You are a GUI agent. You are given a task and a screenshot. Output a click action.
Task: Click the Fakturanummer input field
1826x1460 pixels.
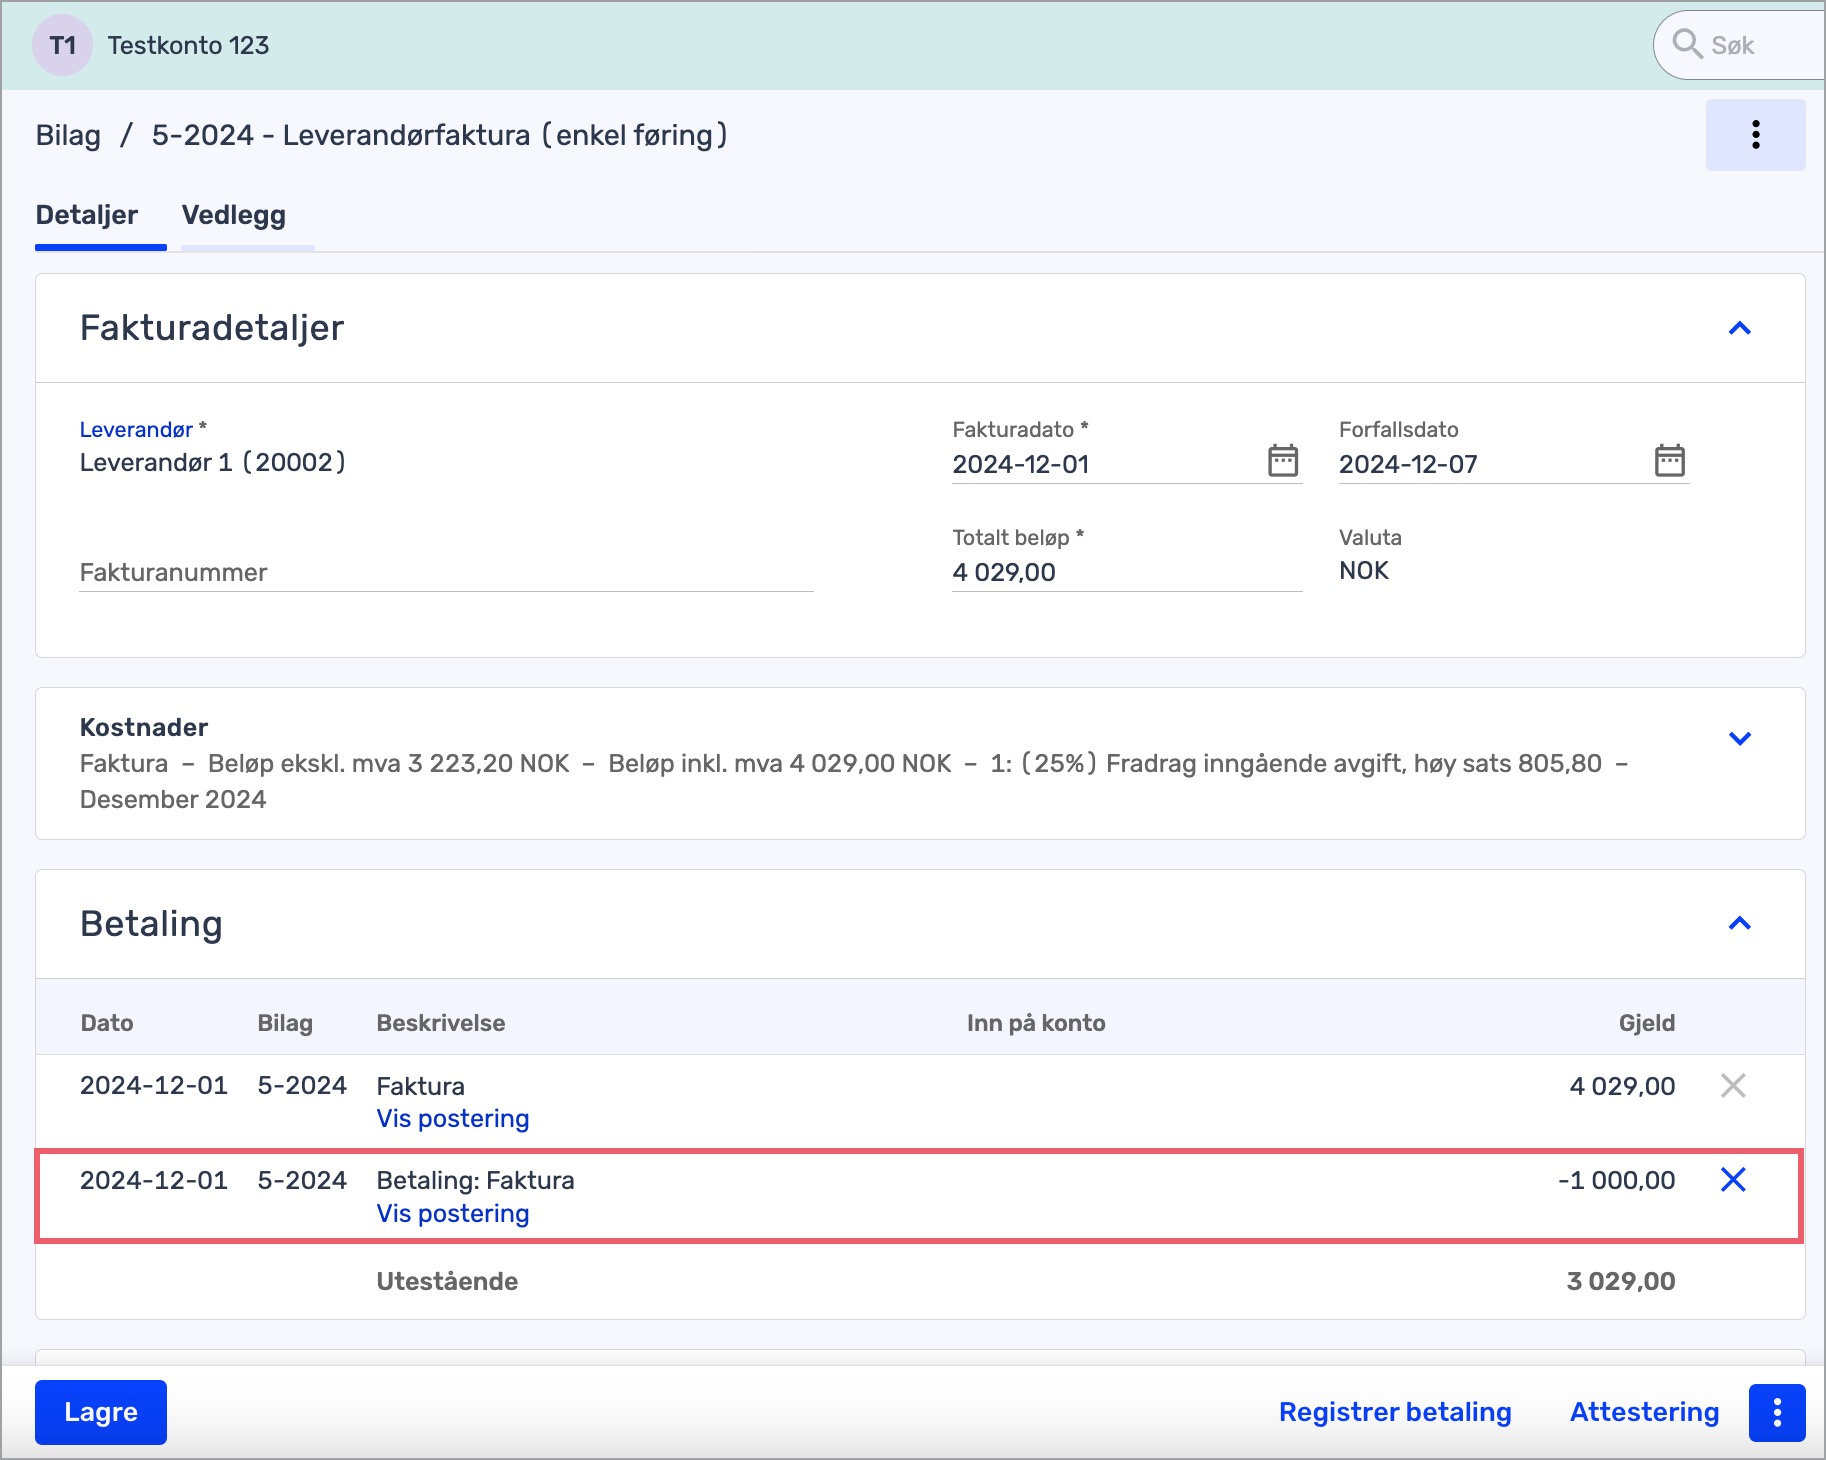(x=446, y=573)
